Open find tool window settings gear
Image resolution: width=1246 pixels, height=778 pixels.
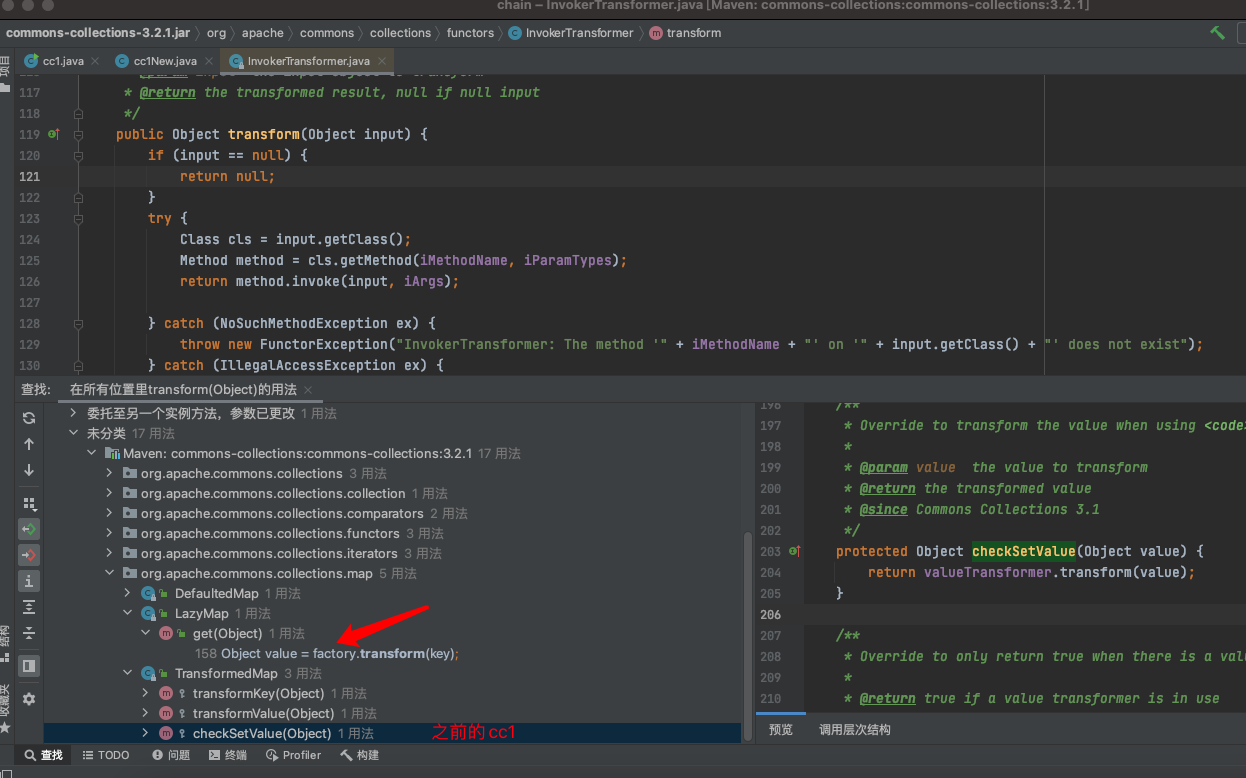point(29,699)
